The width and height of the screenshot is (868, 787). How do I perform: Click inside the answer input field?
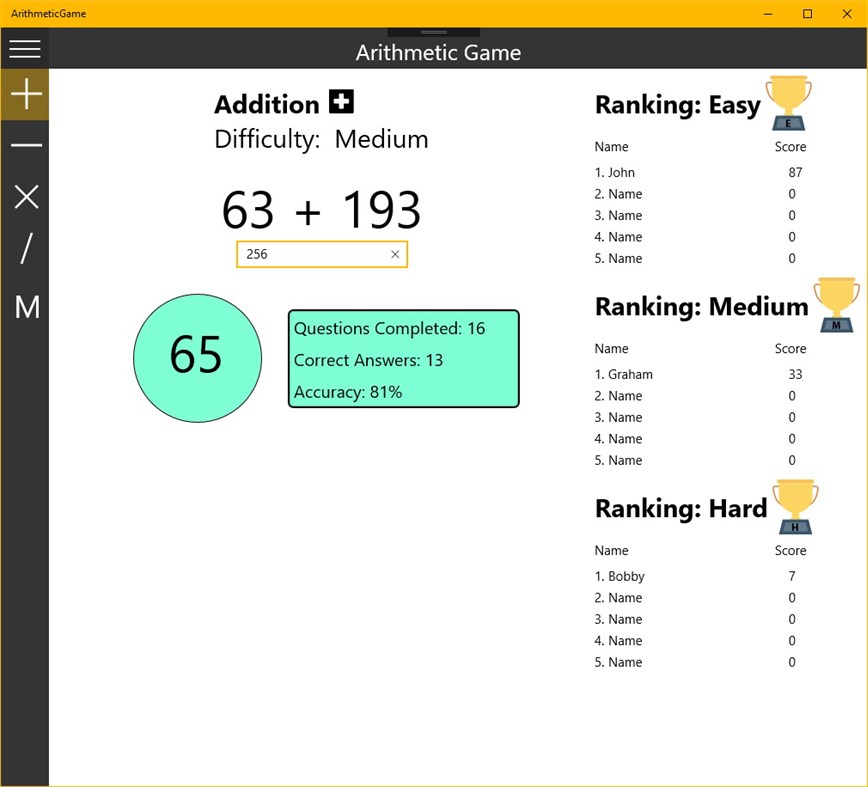310,254
